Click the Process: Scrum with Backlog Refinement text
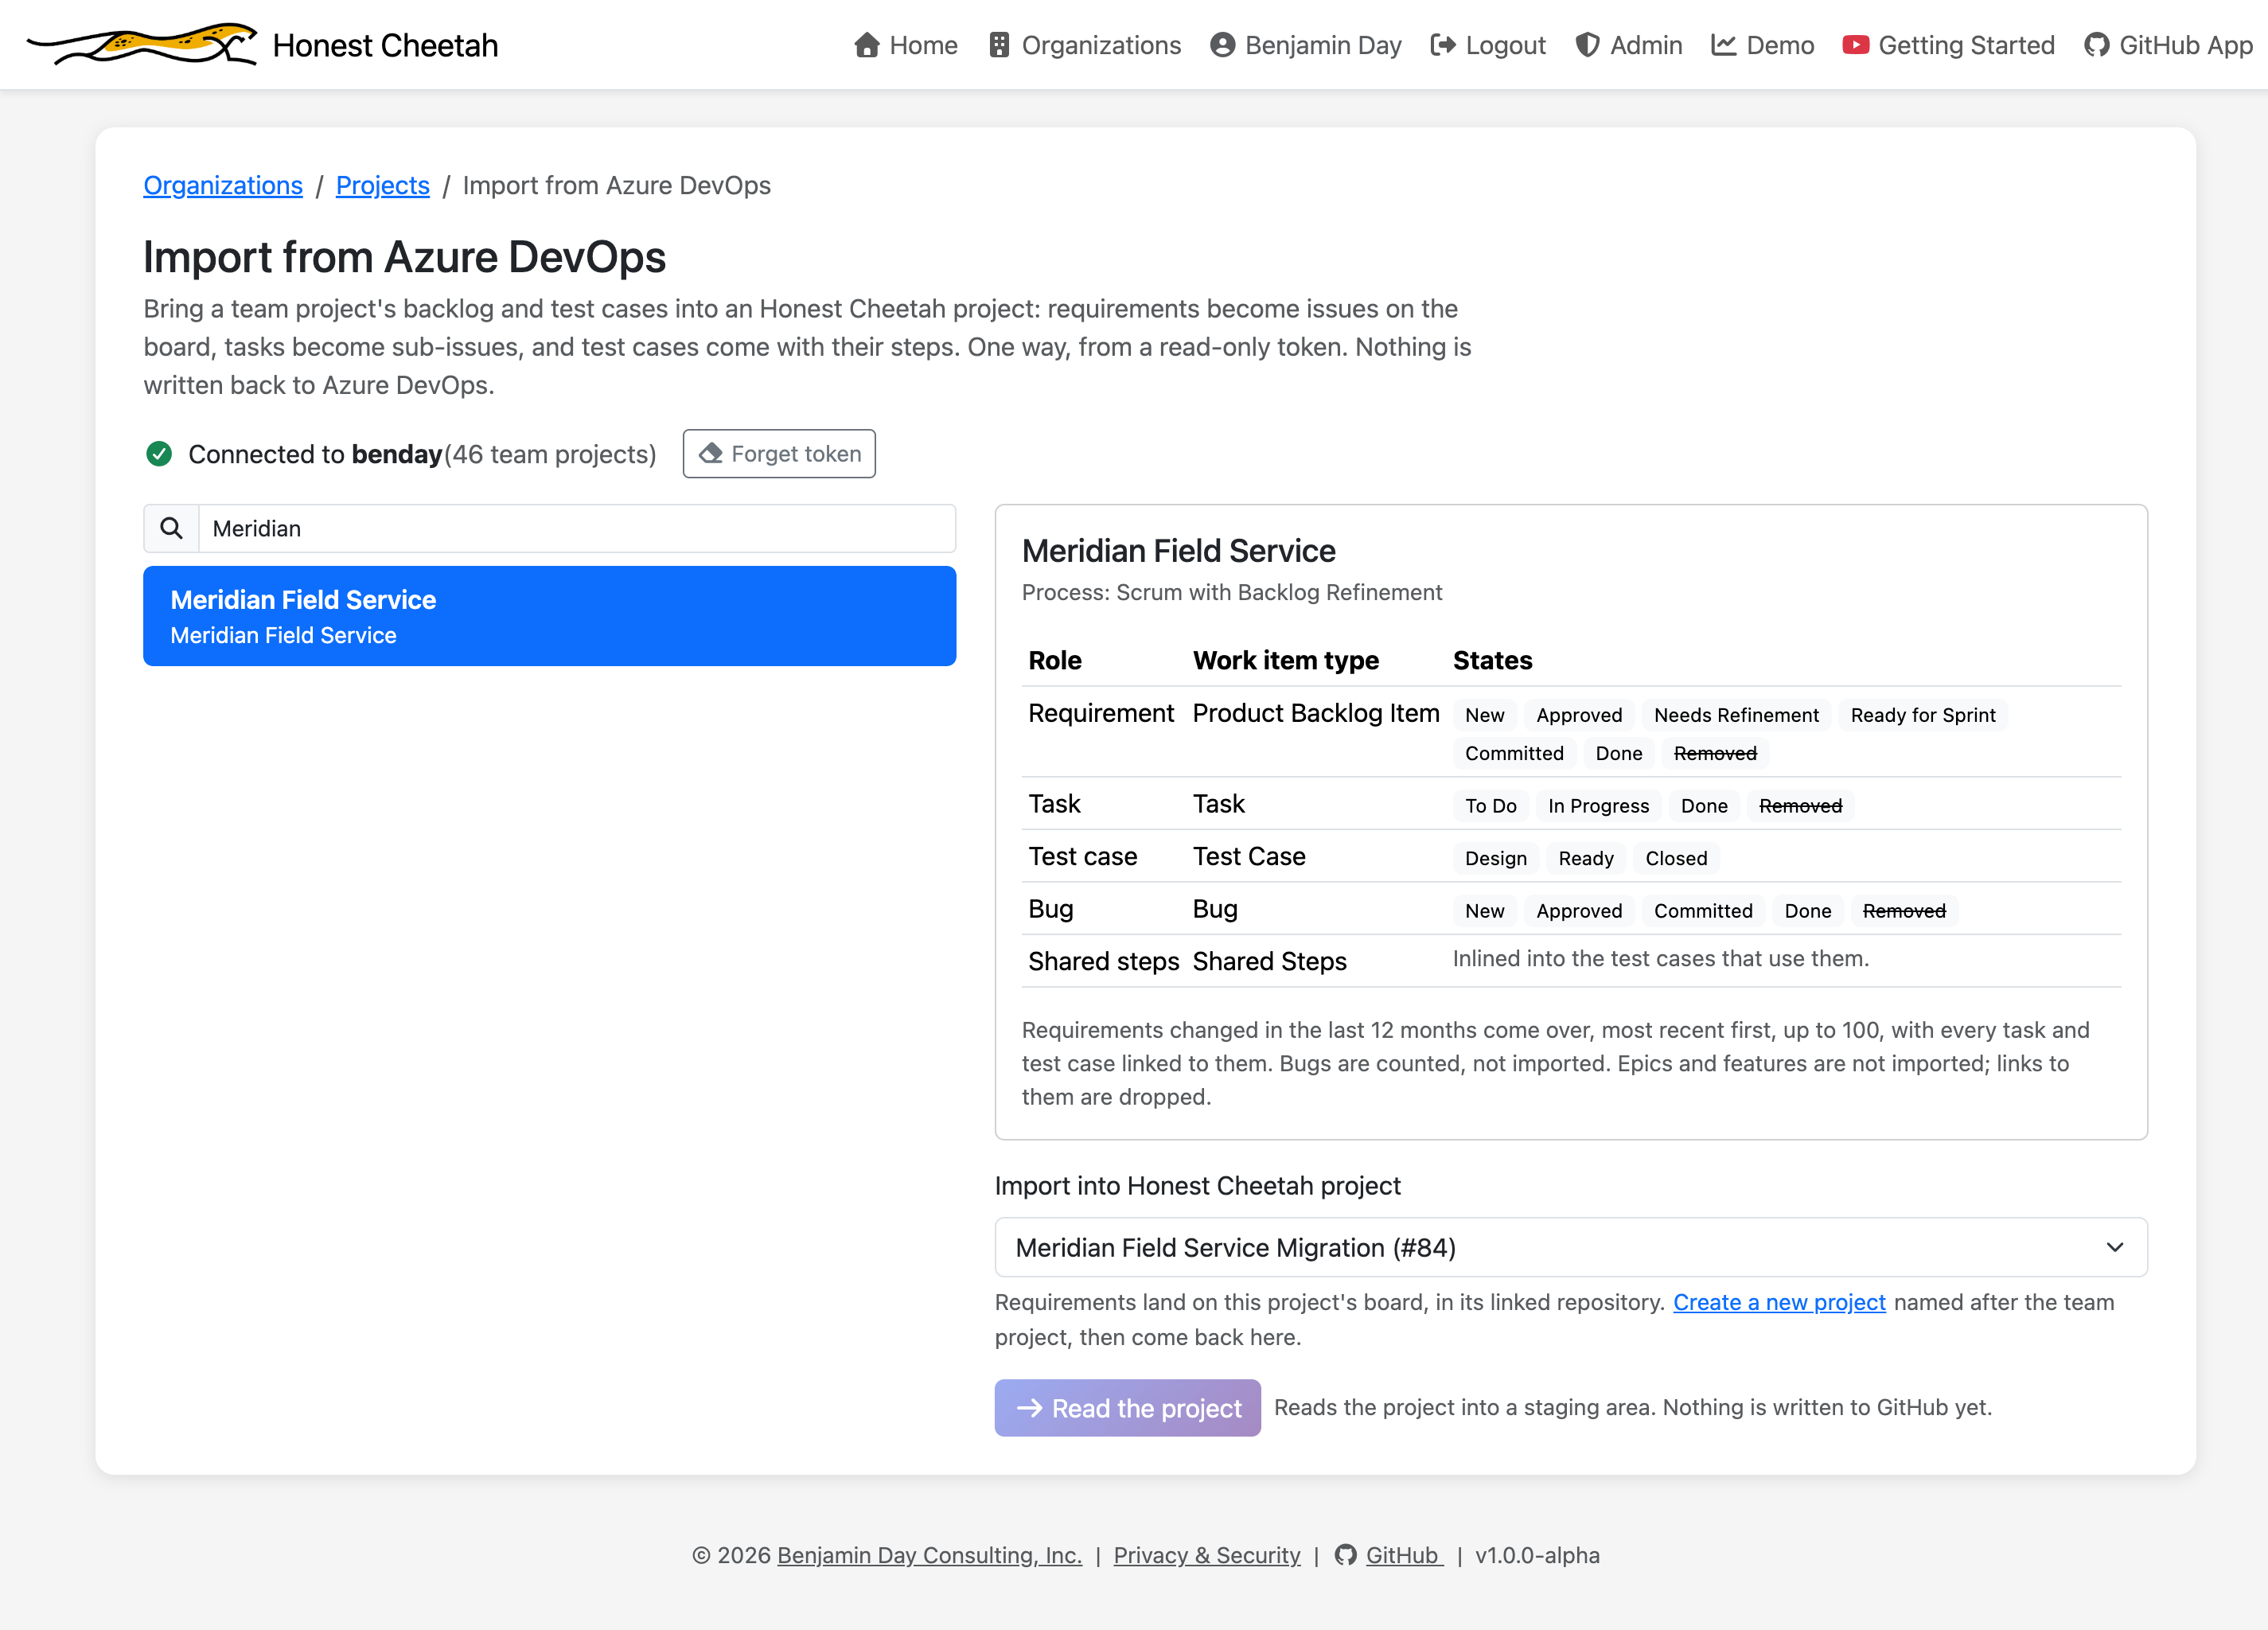 pyautogui.click(x=1232, y=592)
